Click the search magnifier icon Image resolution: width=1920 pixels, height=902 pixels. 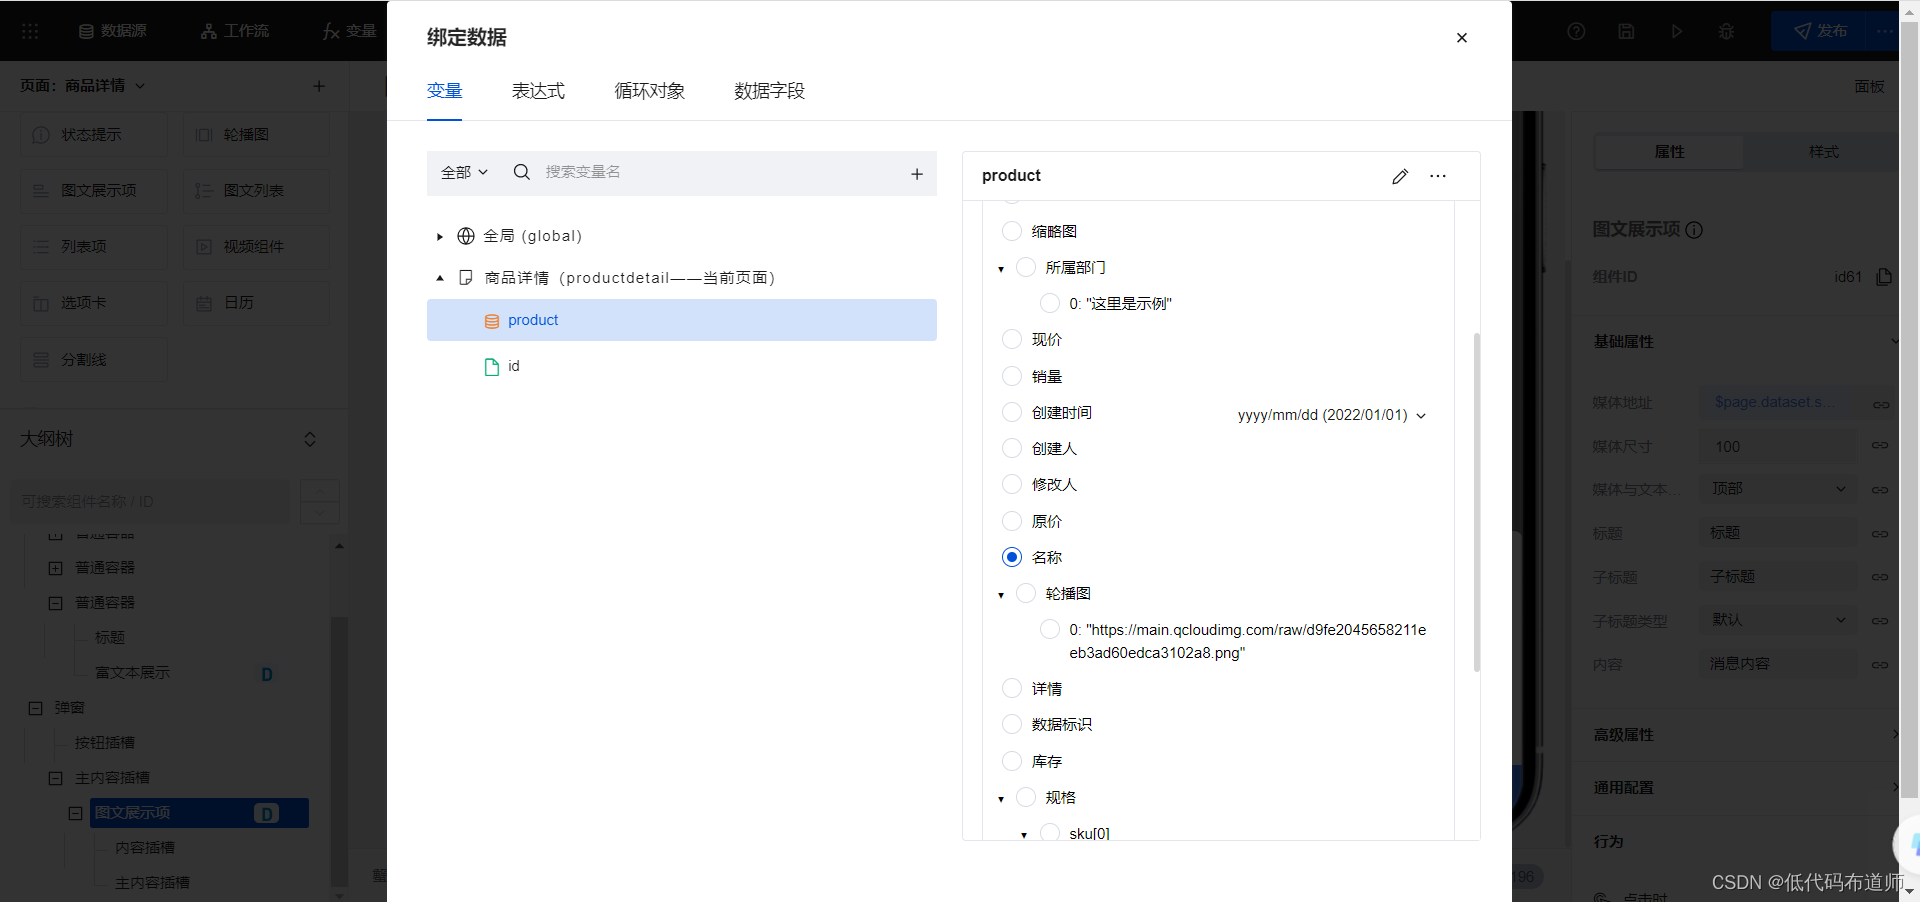(x=521, y=172)
